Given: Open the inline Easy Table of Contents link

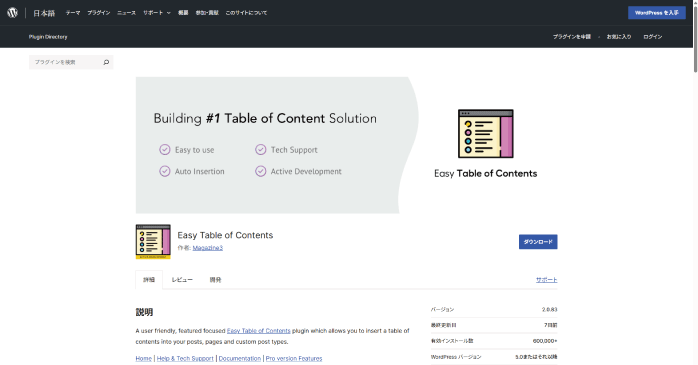Looking at the screenshot, I should click(259, 331).
